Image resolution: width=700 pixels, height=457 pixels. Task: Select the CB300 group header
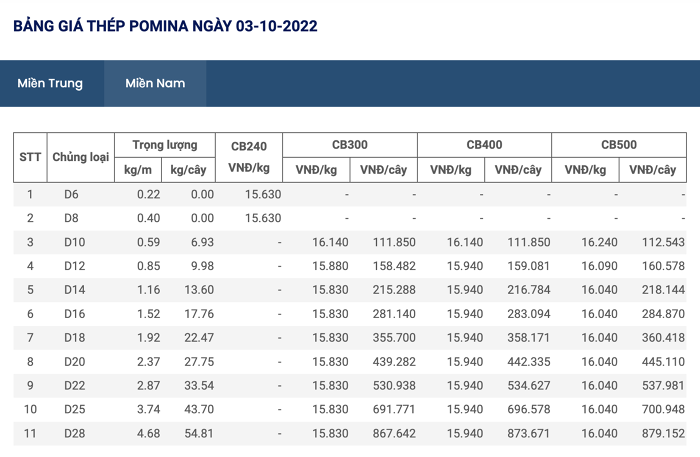(350, 145)
